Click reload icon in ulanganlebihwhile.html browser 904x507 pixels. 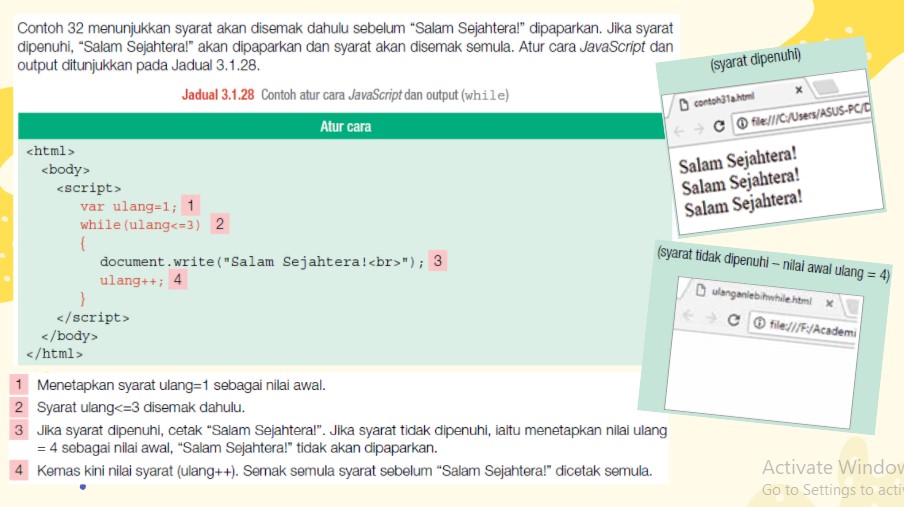733,320
